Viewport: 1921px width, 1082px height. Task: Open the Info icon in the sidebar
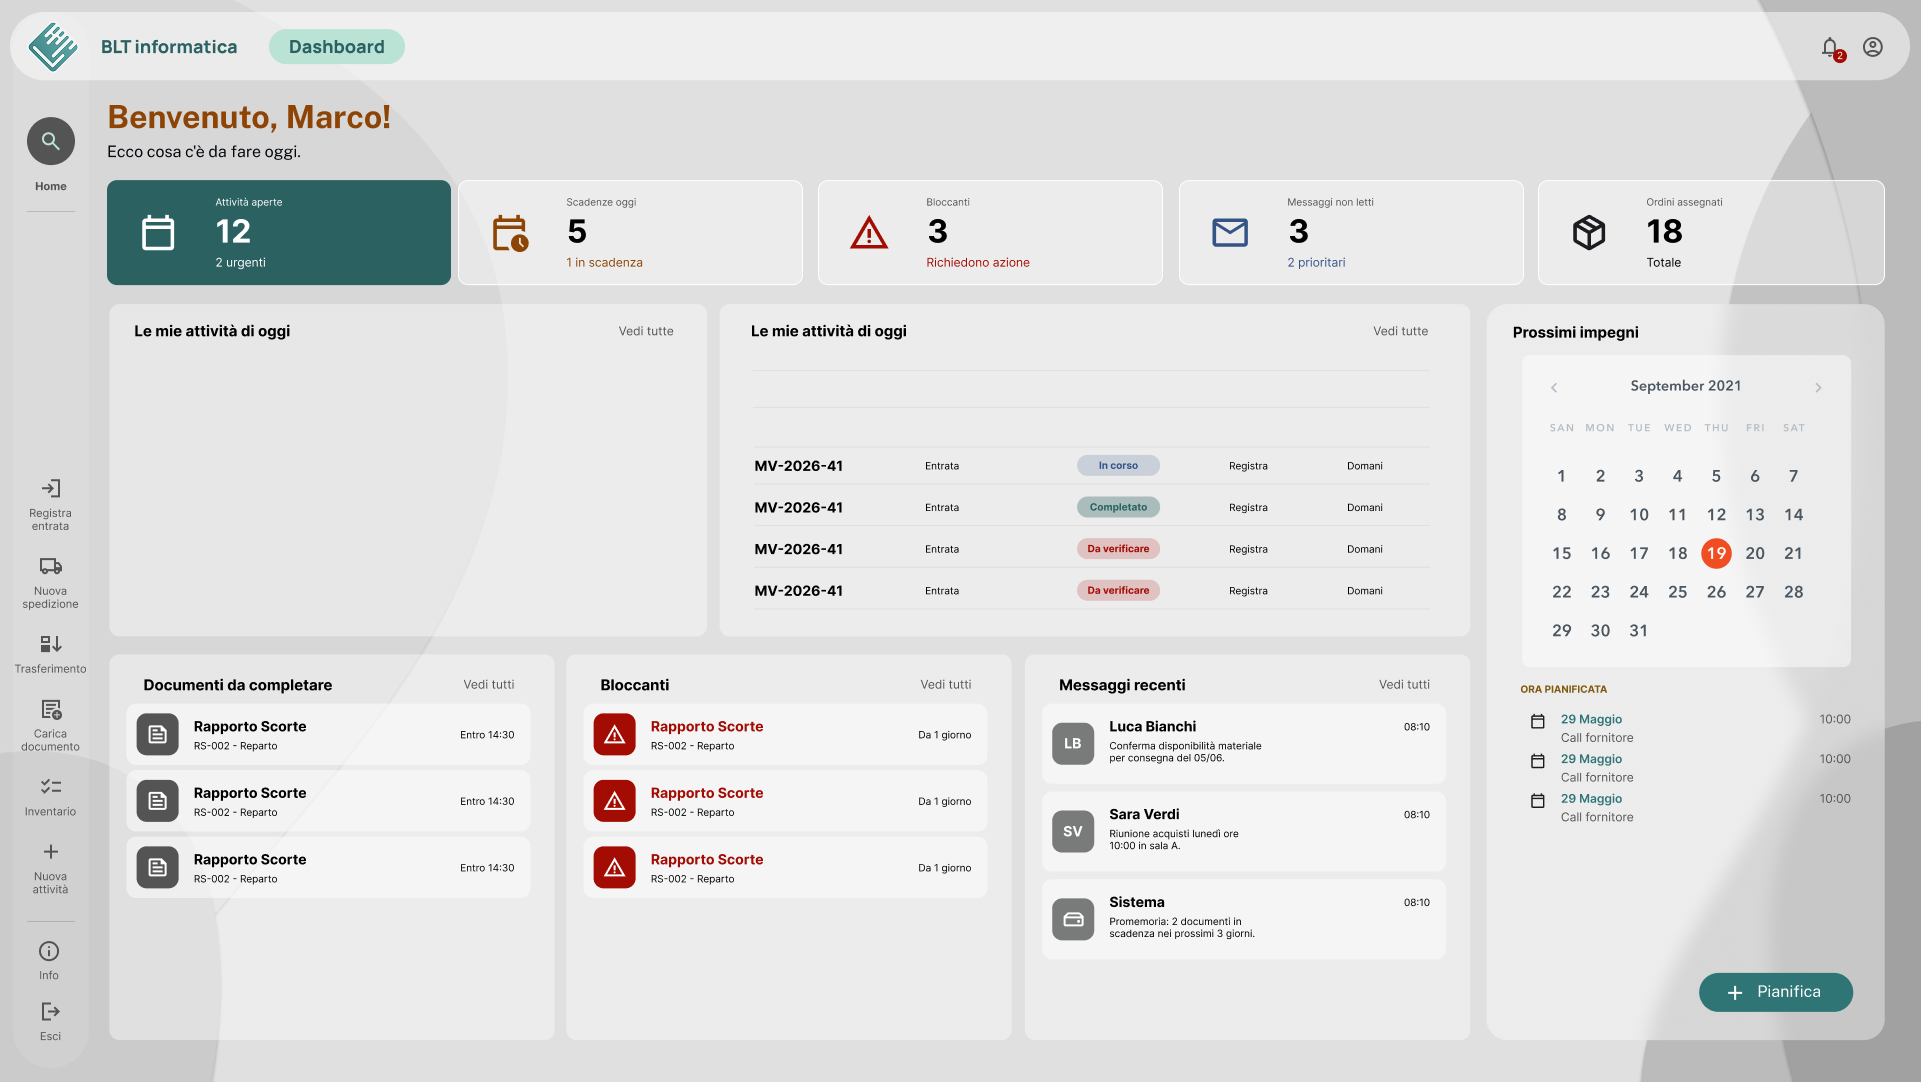49,951
